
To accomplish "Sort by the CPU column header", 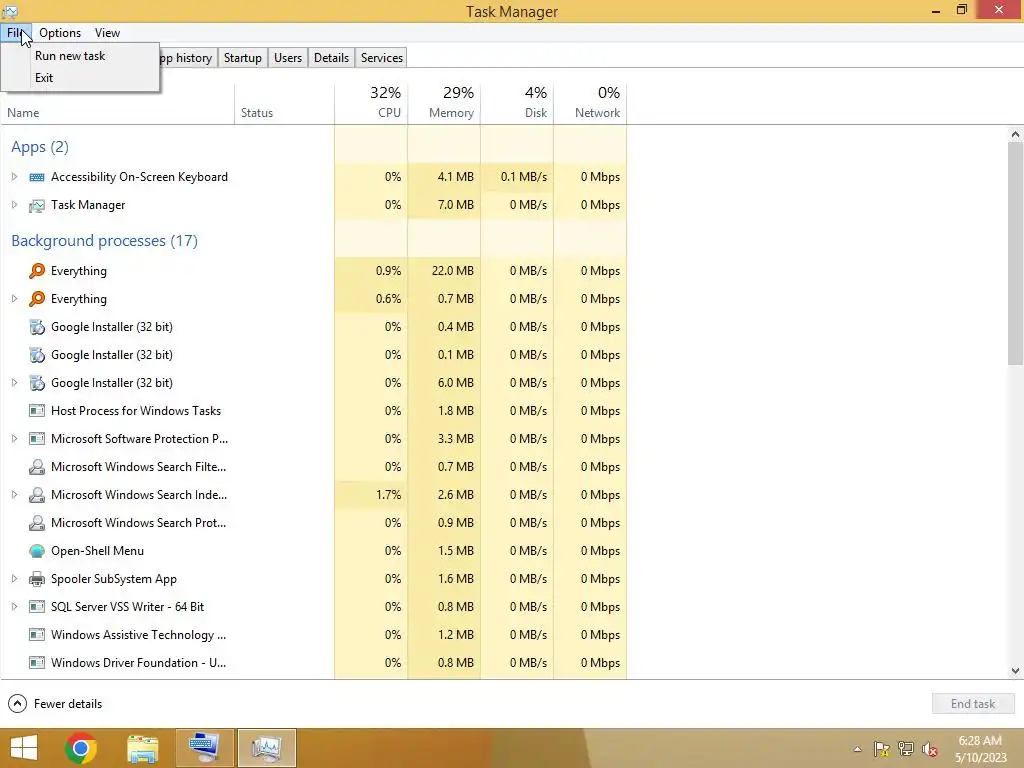I will 371,103.
